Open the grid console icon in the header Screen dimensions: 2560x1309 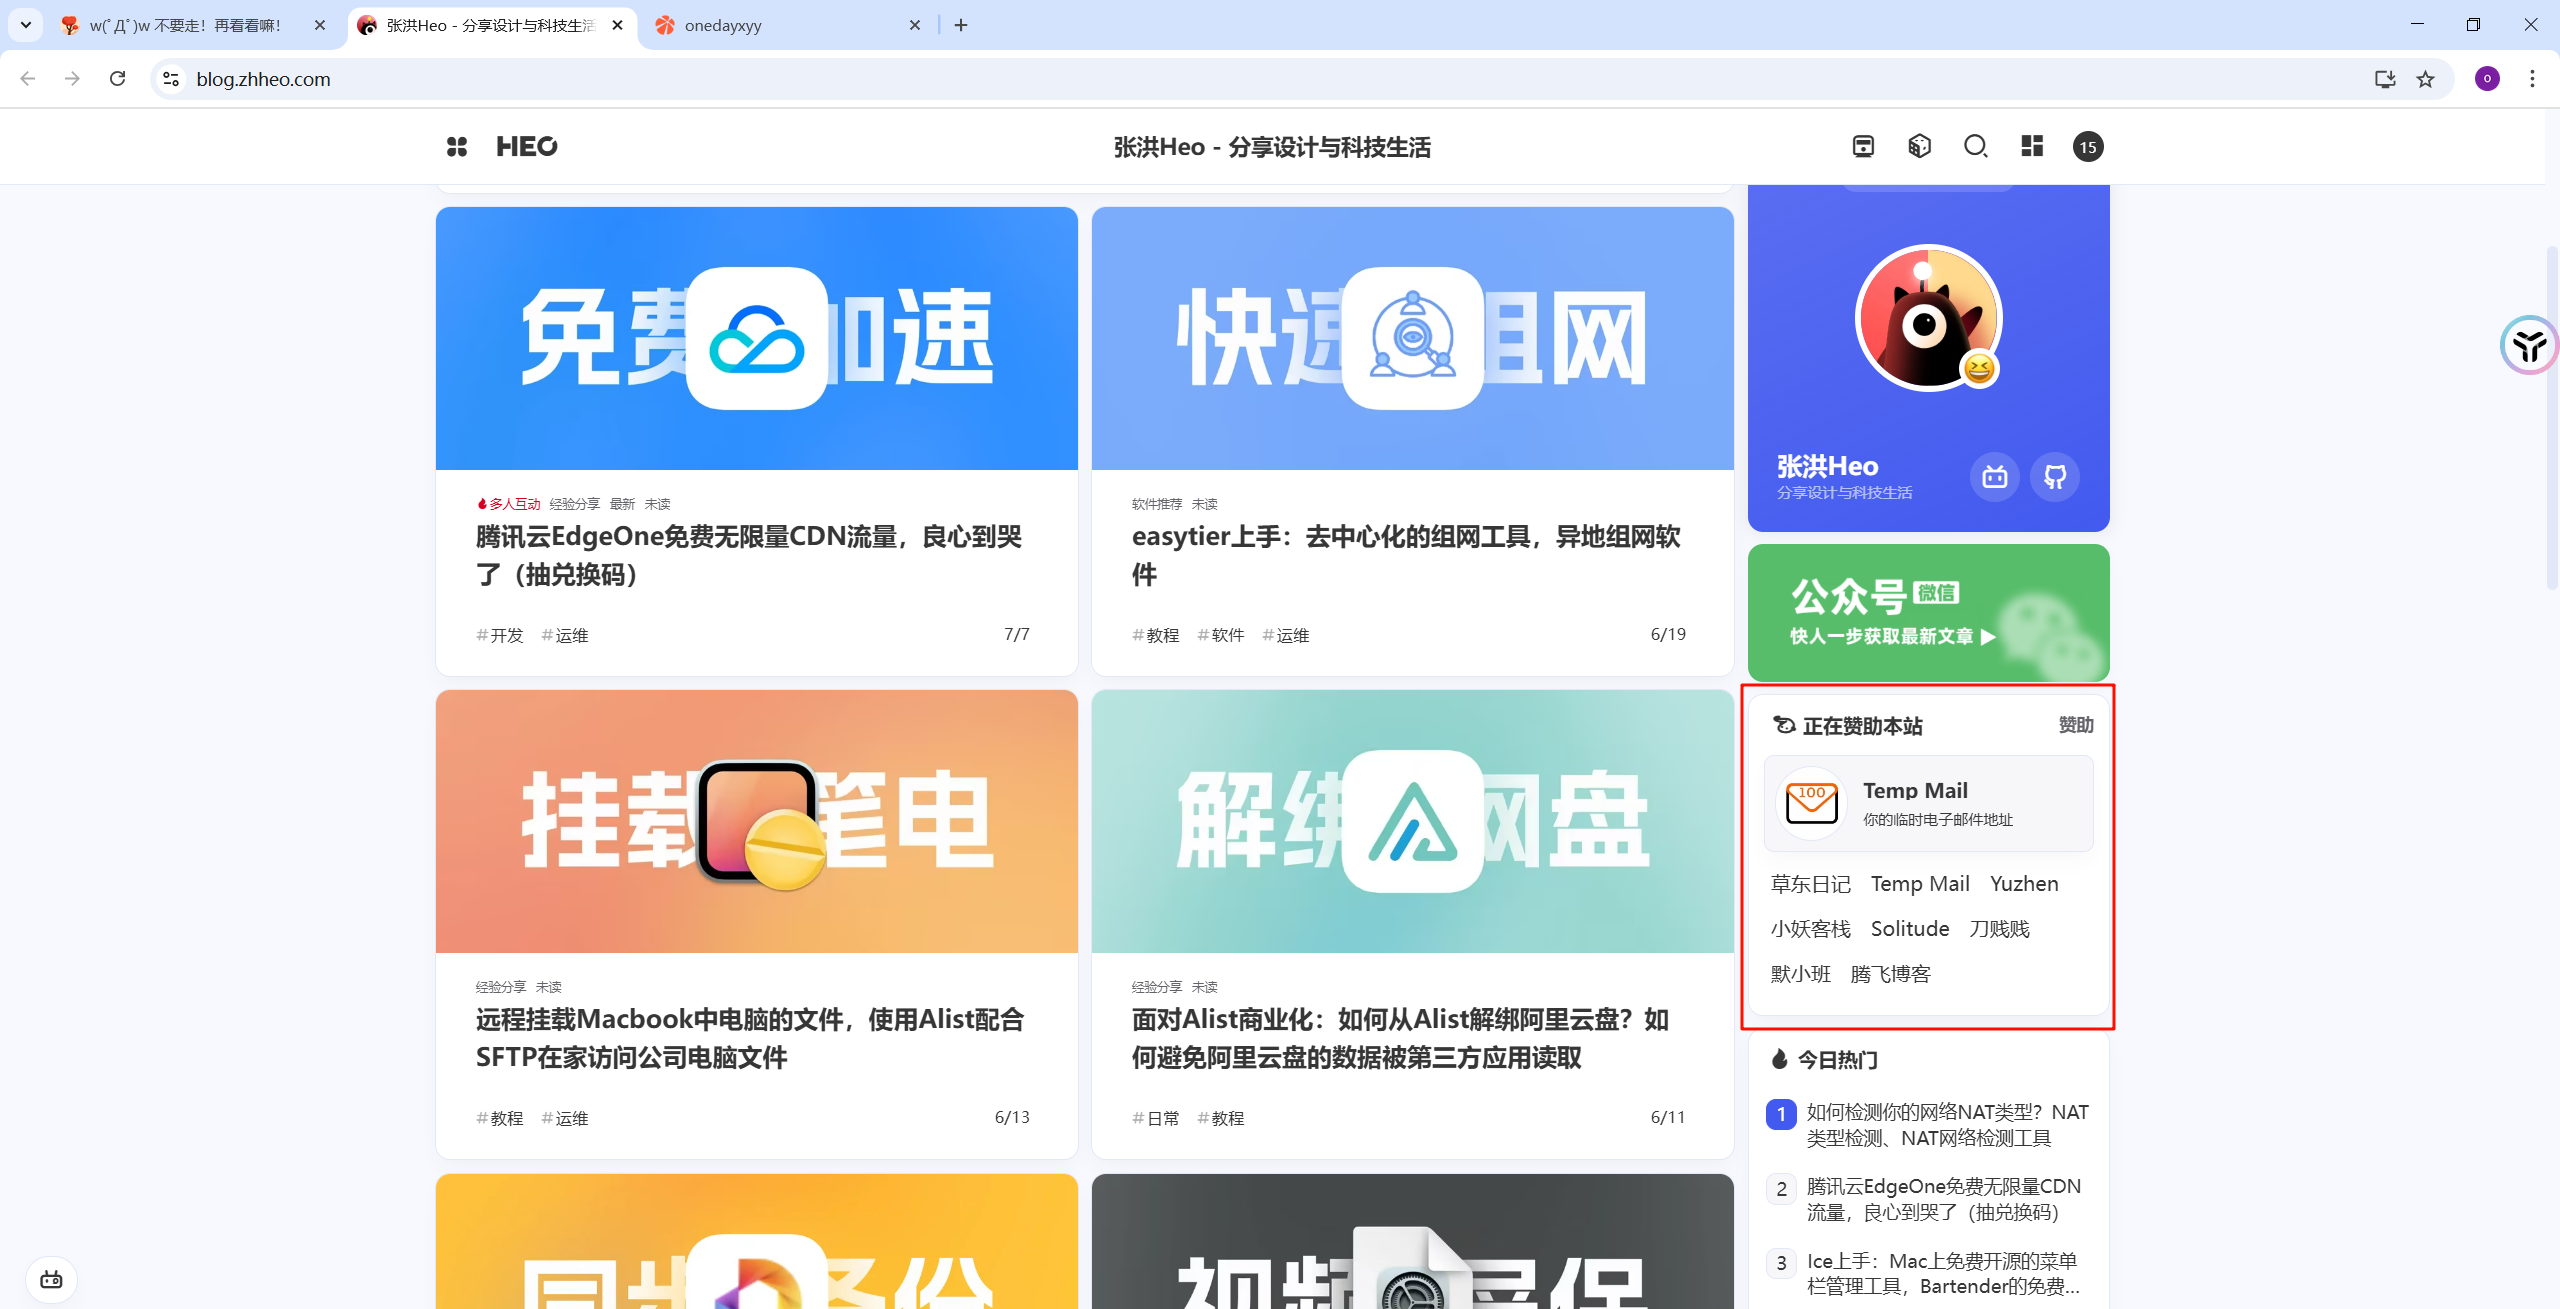[x=2032, y=147]
